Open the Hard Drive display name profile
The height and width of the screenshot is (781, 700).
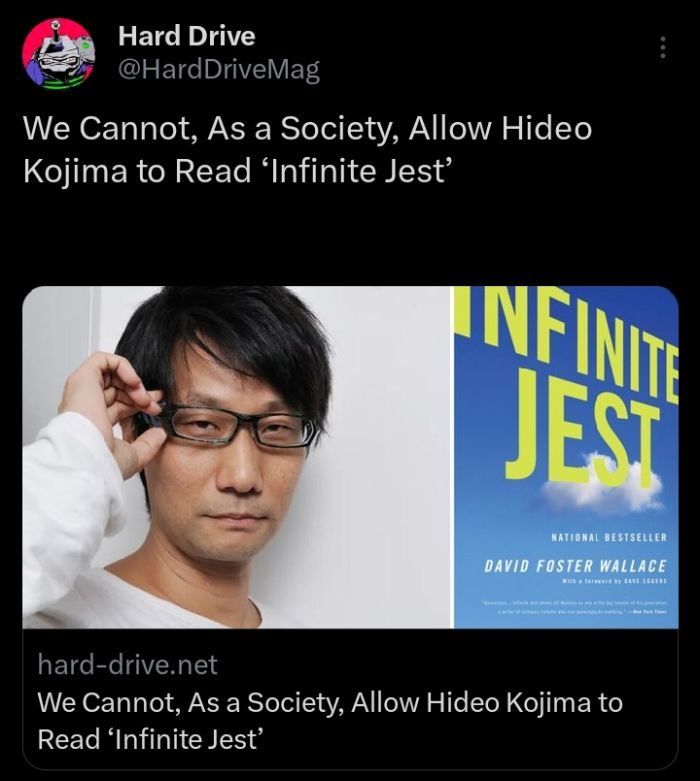(x=186, y=36)
